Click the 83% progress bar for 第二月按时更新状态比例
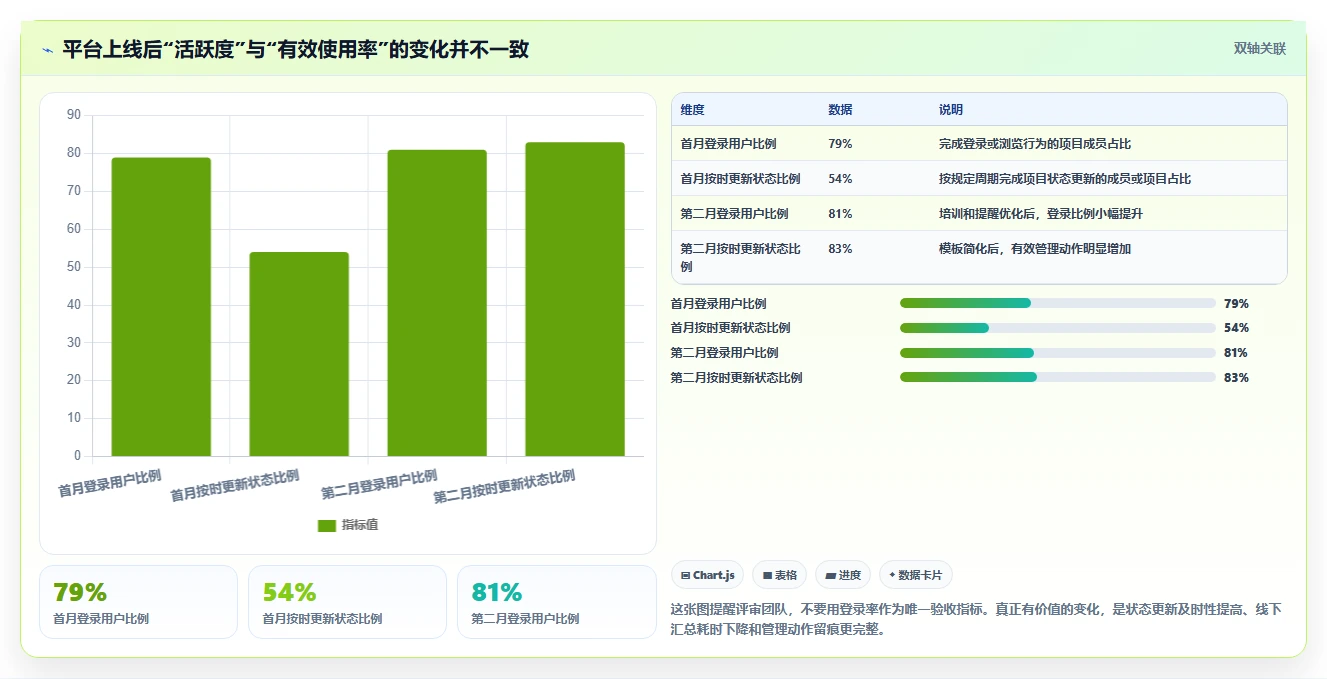The height and width of the screenshot is (679, 1327). (x=1057, y=377)
